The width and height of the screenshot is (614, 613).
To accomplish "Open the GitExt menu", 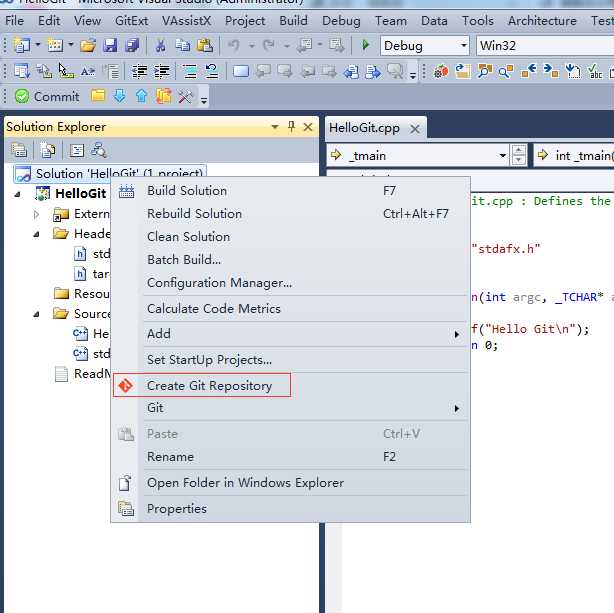I will (x=132, y=20).
